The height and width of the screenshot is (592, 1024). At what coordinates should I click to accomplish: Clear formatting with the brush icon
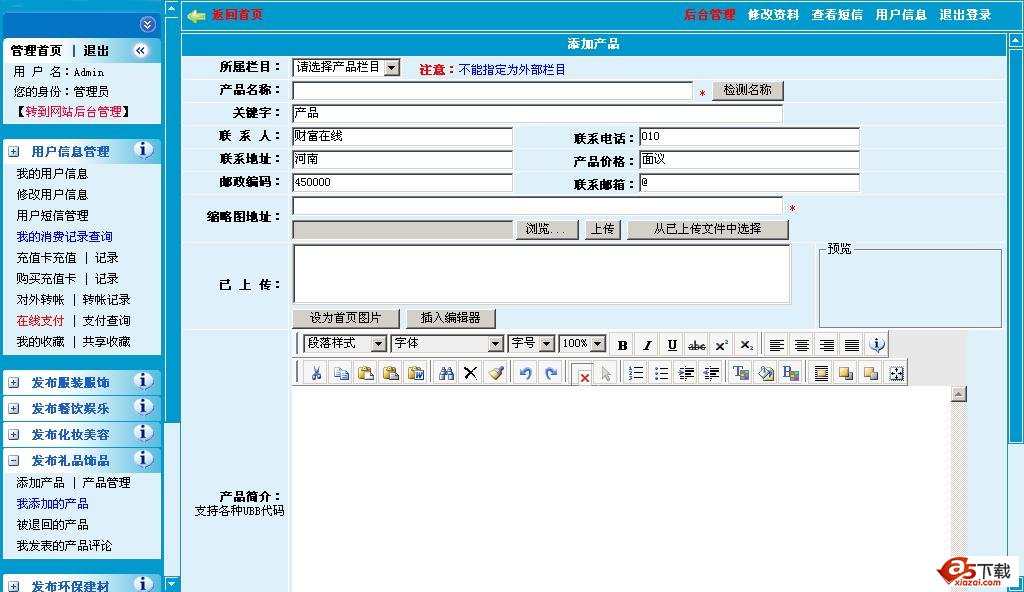coord(496,373)
